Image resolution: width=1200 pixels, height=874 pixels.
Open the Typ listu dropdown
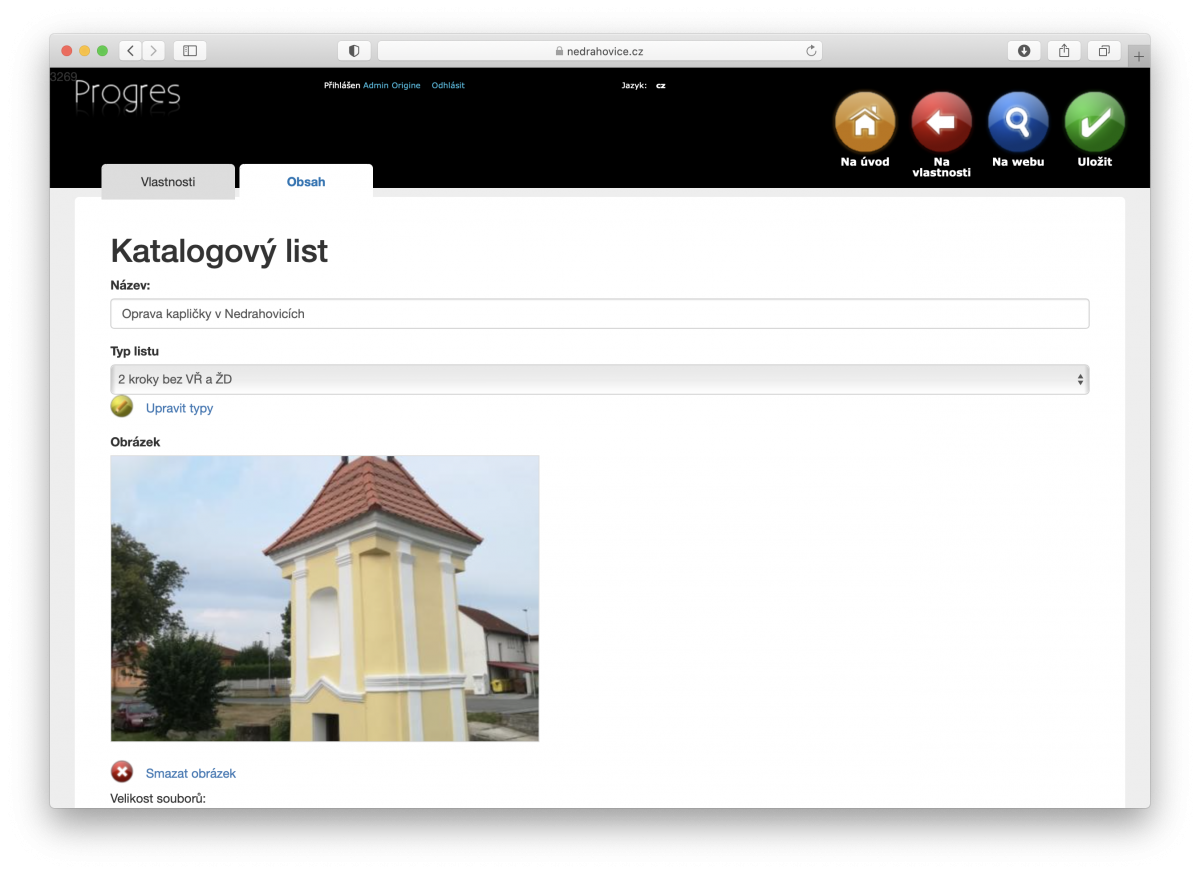click(x=600, y=379)
